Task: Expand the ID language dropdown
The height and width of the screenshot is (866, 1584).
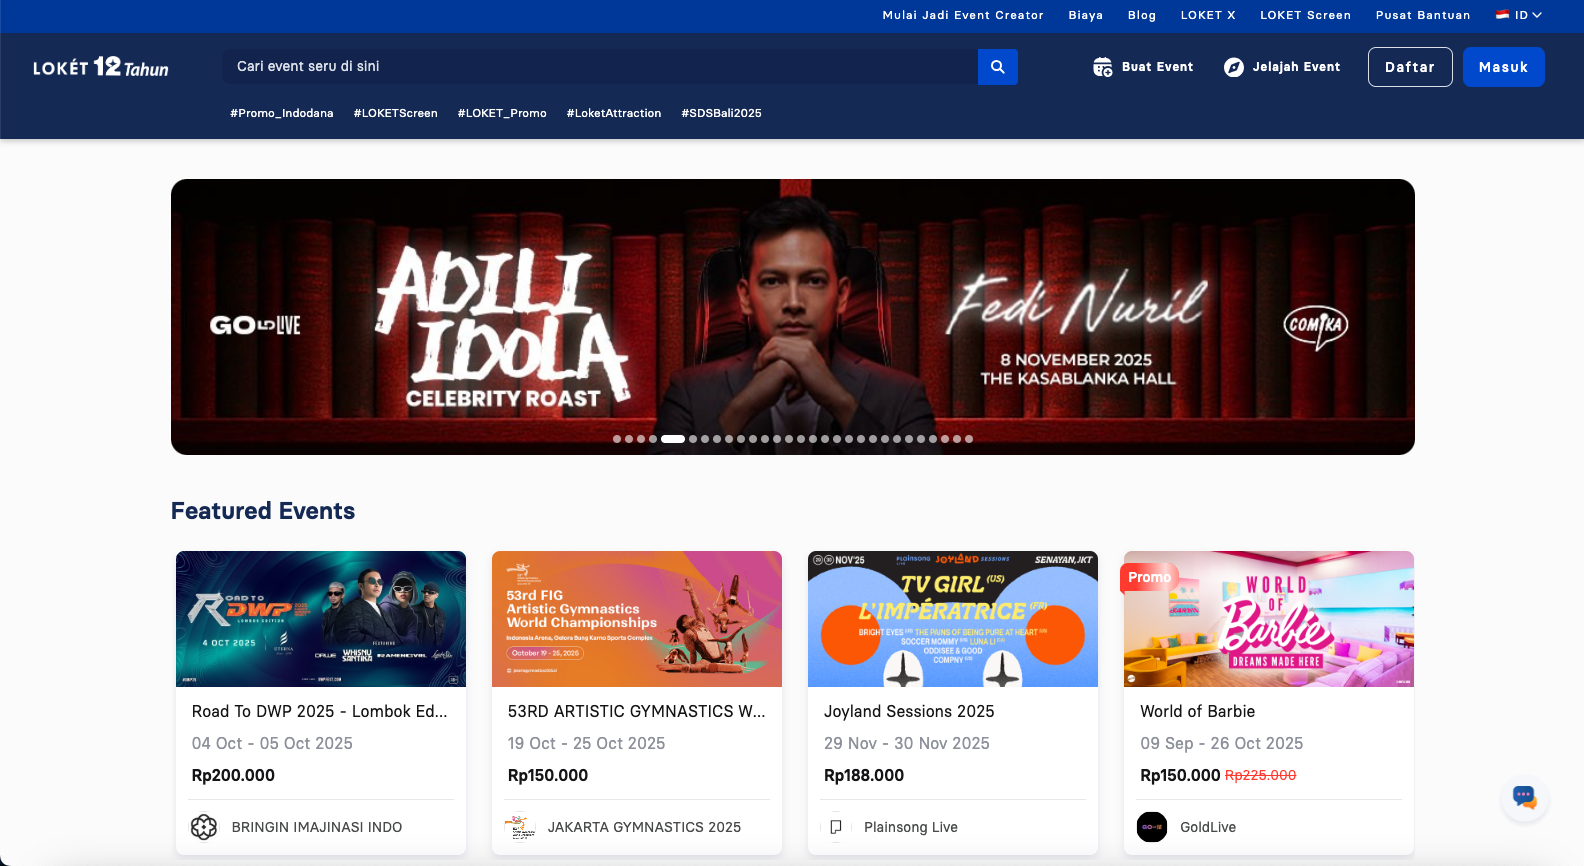Action: pos(1519,15)
